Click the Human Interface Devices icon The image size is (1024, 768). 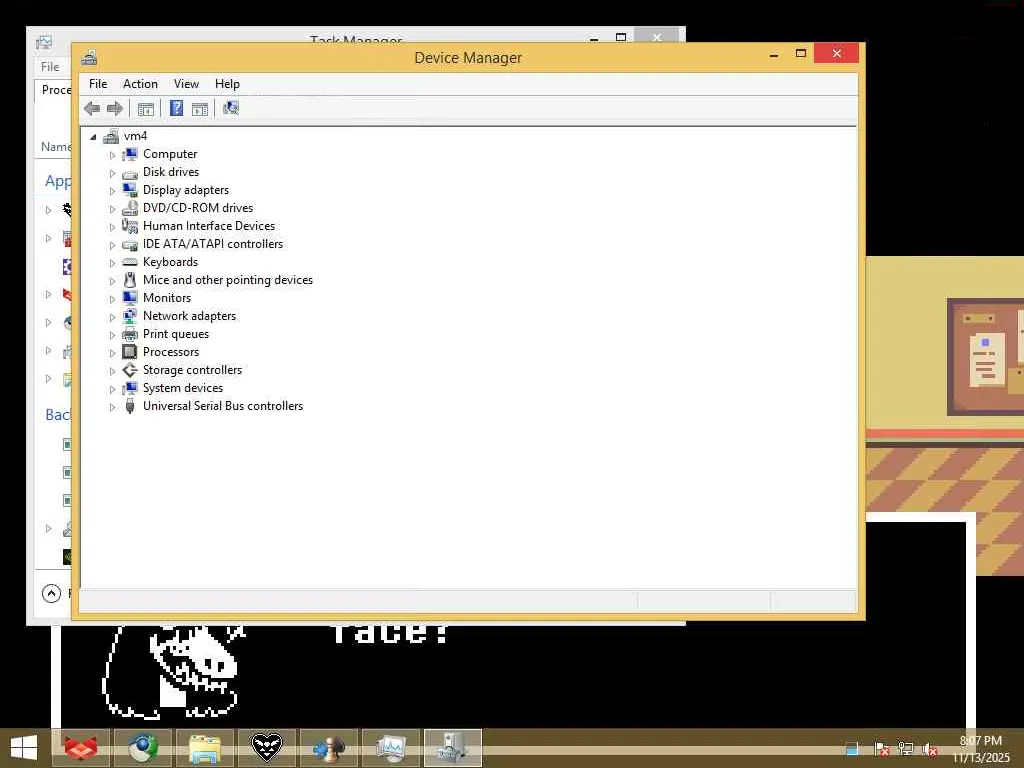(130, 226)
